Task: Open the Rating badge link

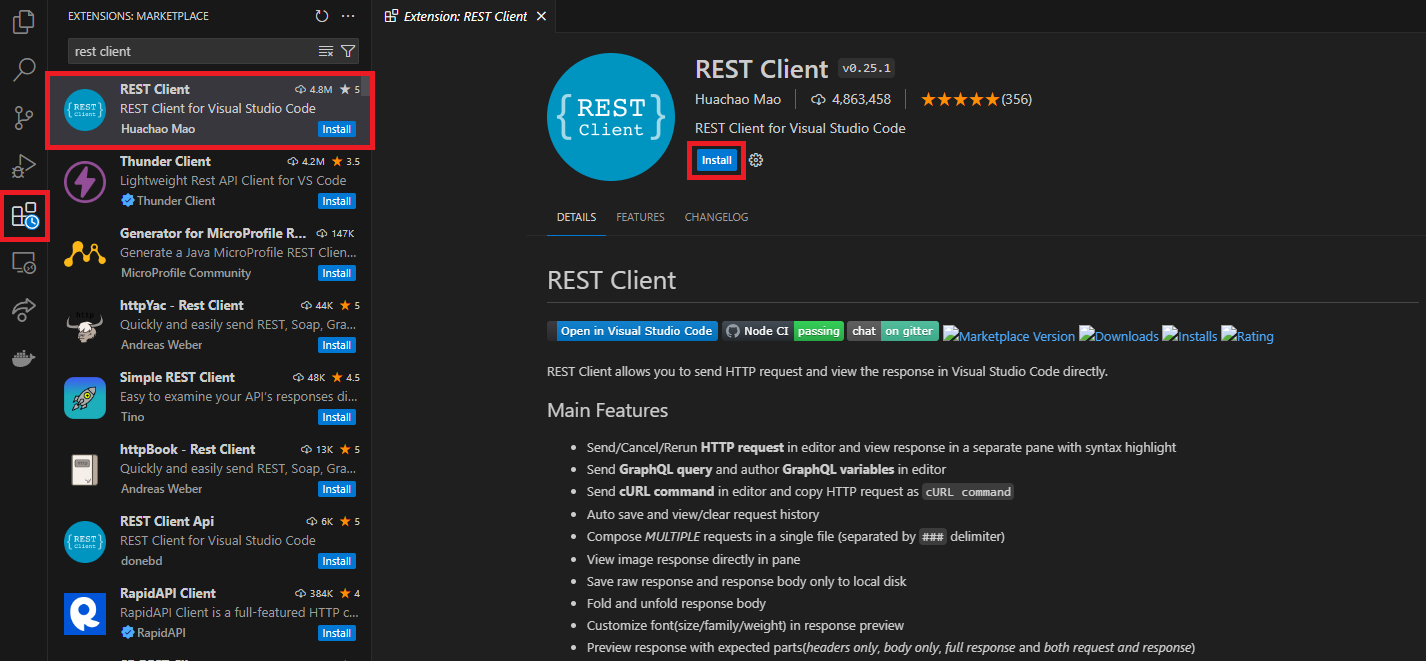Action: coord(1247,336)
